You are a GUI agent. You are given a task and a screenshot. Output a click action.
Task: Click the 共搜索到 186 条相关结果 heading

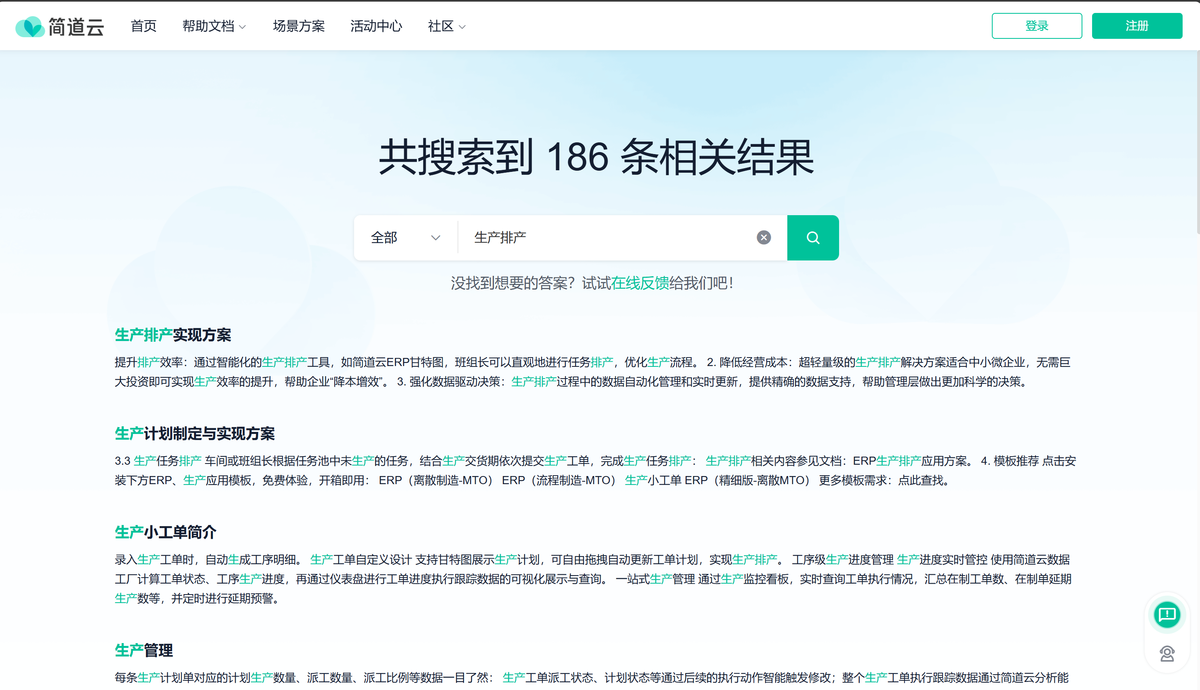596,158
